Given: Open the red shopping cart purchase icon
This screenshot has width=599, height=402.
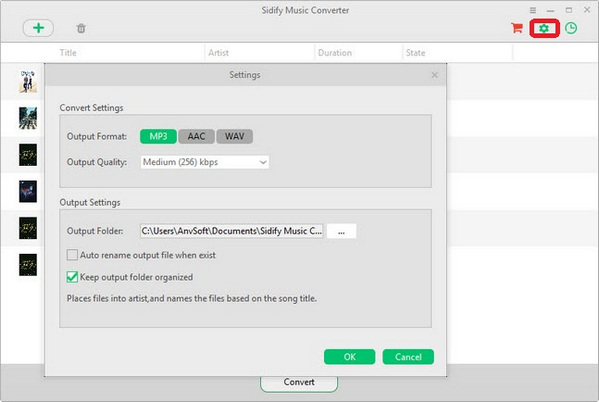Looking at the screenshot, I should [517, 28].
